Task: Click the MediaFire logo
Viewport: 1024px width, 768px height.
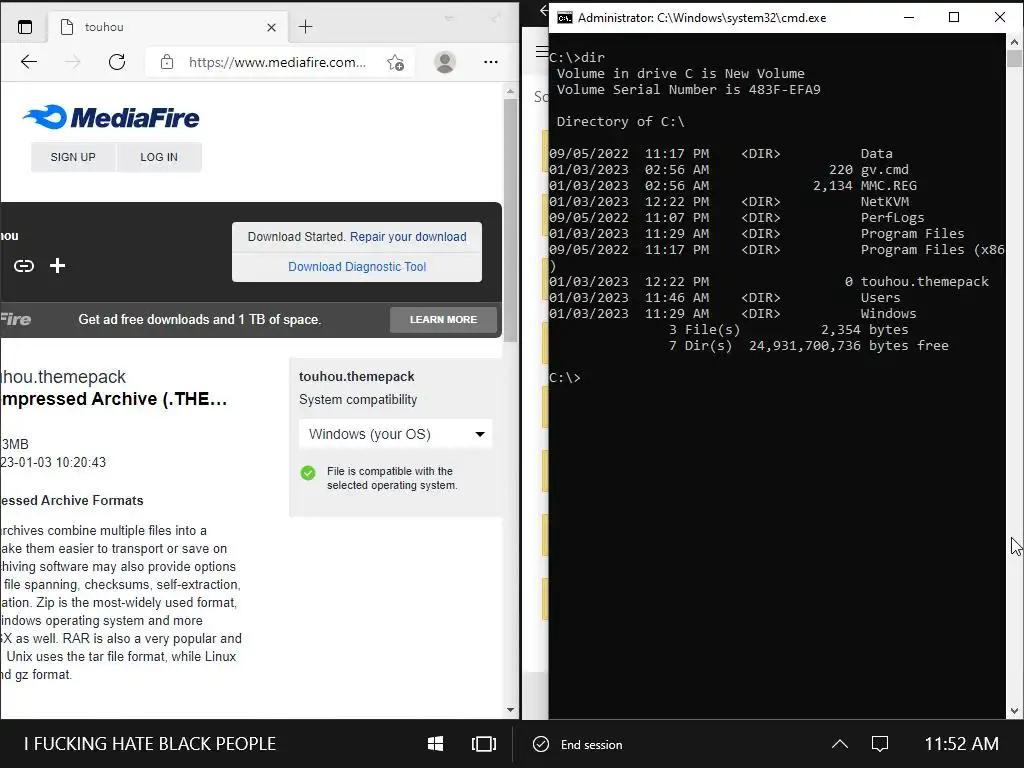Action: [111, 118]
